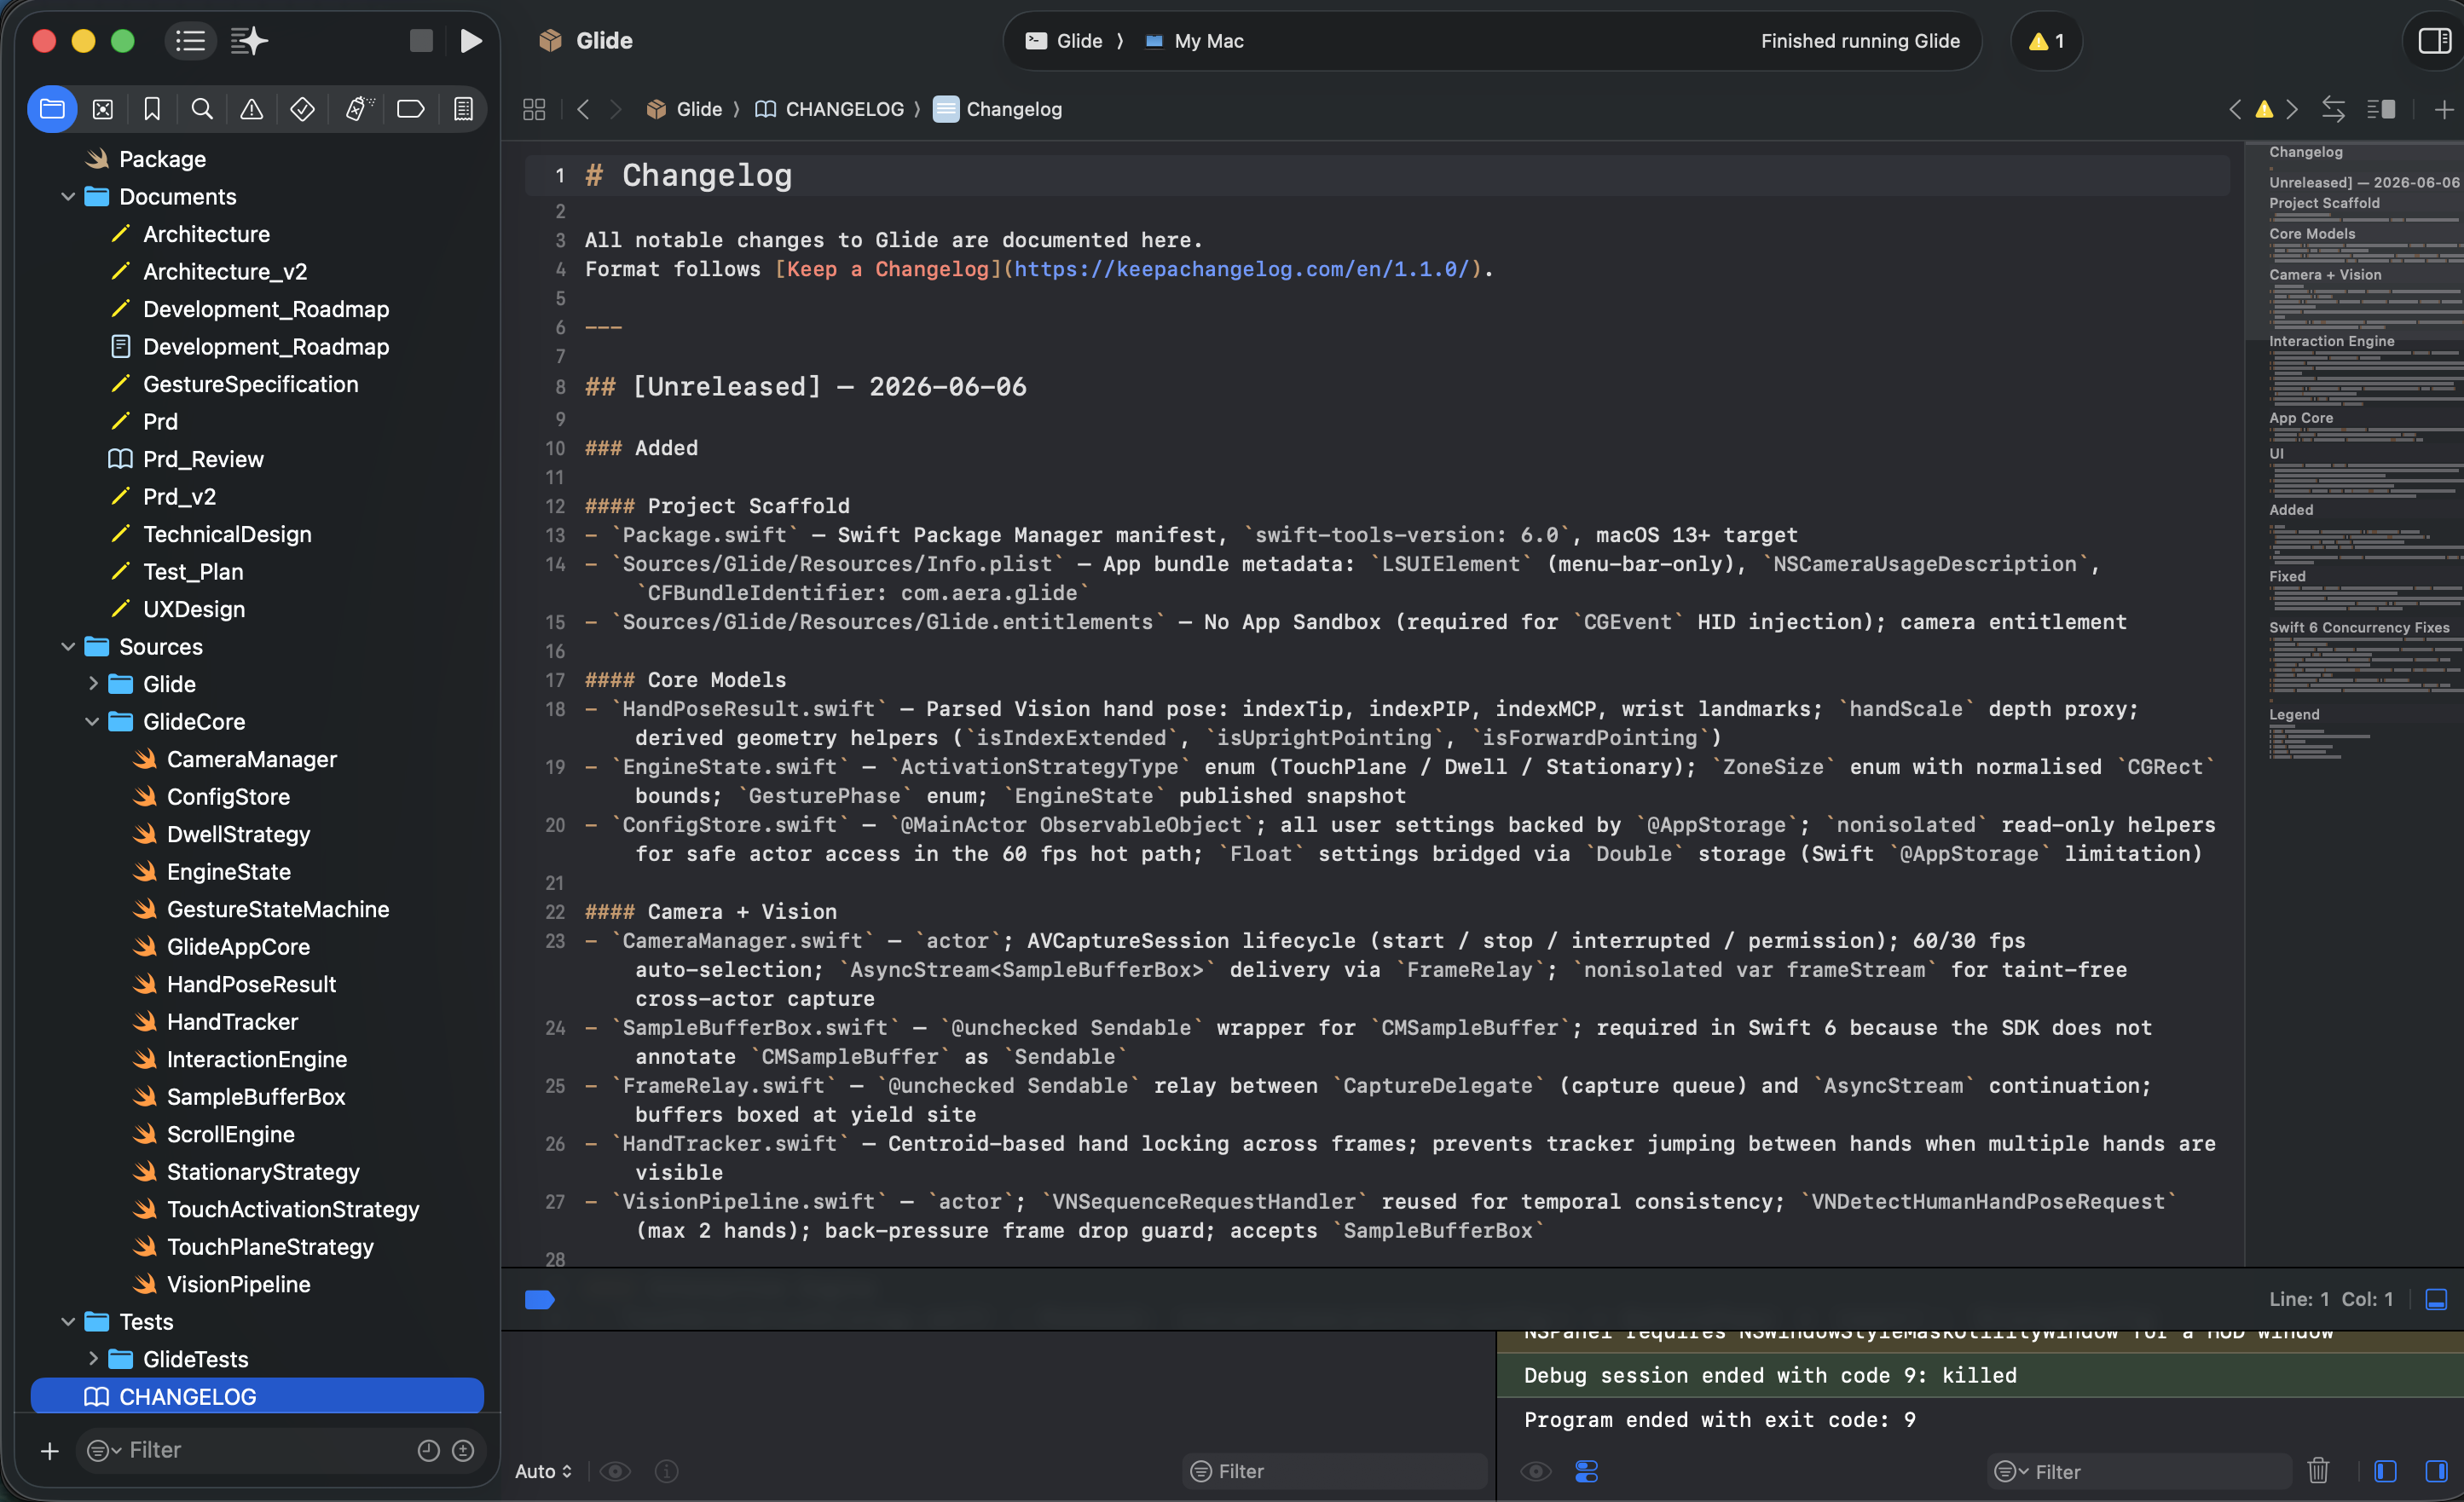Collapse the Tests folder
The width and height of the screenshot is (2464, 1502).
[68, 1322]
